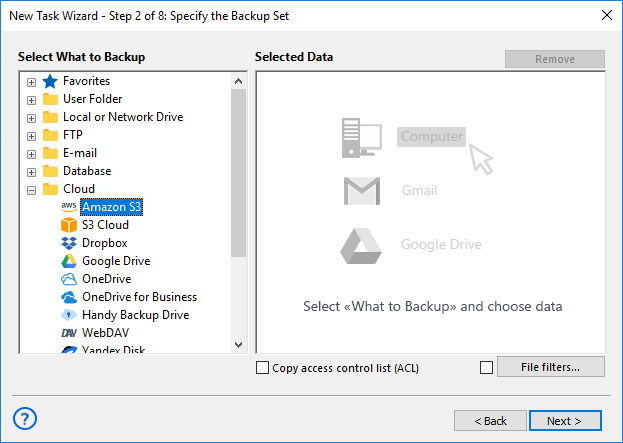Tick the checkbox beside File filters
The height and width of the screenshot is (443, 623).
[x=486, y=368]
